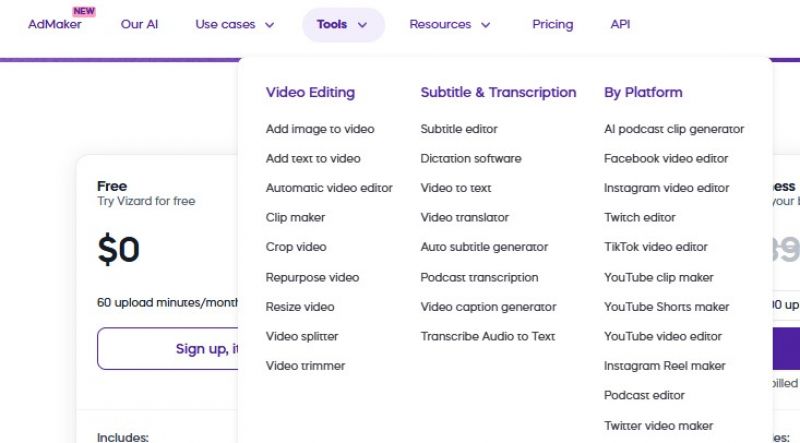Open Dictation software
Viewport: 800px width, 443px height.
click(x=471, y=159)
